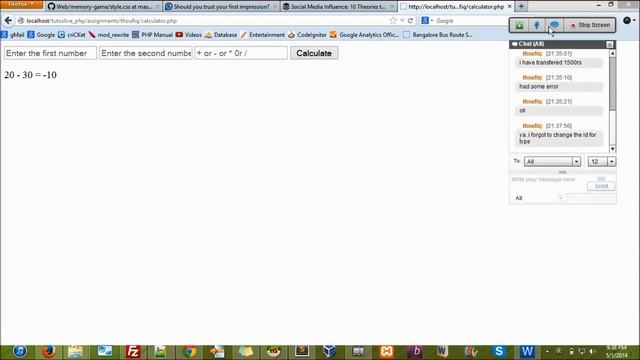This screenshot has width=640, height=360.
Task: Open Microsoft Word blue W taskbar icon
Action: point(527,351)
